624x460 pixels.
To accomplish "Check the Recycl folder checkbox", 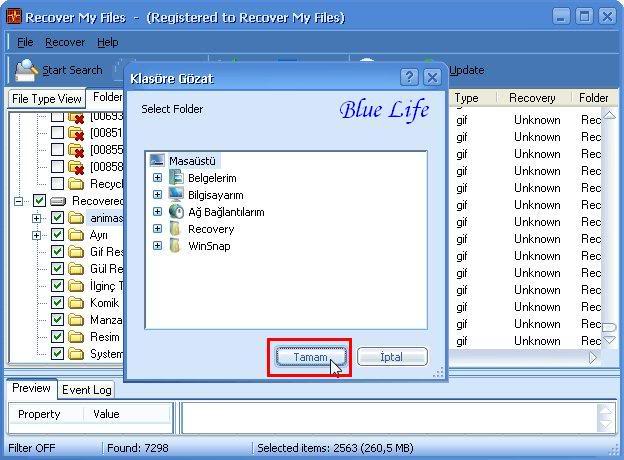I will pos(57,183).
